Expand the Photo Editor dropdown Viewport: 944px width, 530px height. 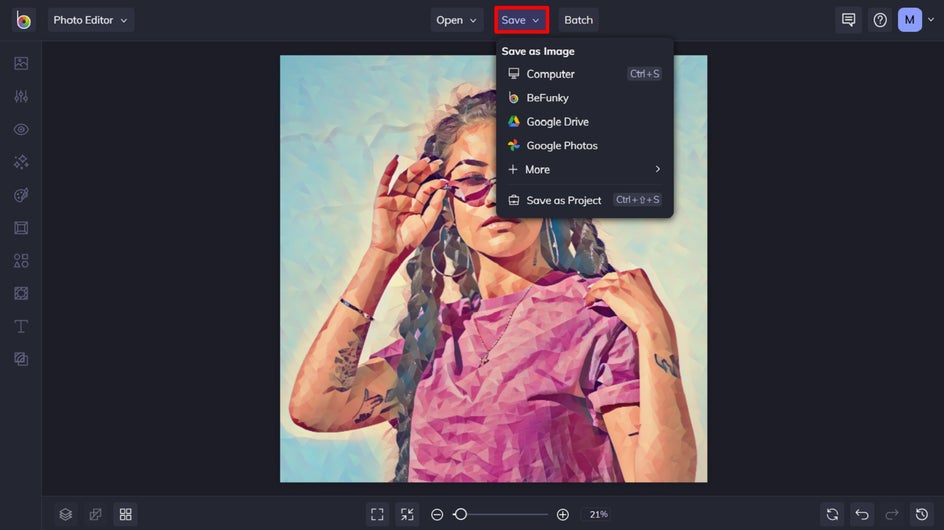(x=91, y=20)
